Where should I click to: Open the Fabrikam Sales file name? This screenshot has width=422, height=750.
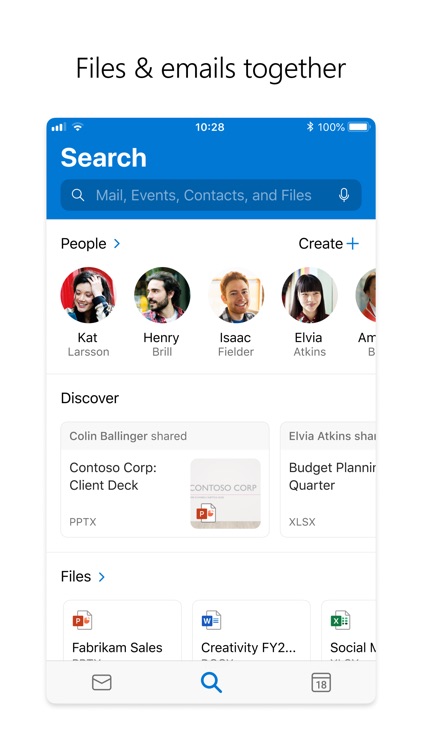pos(117,648)
